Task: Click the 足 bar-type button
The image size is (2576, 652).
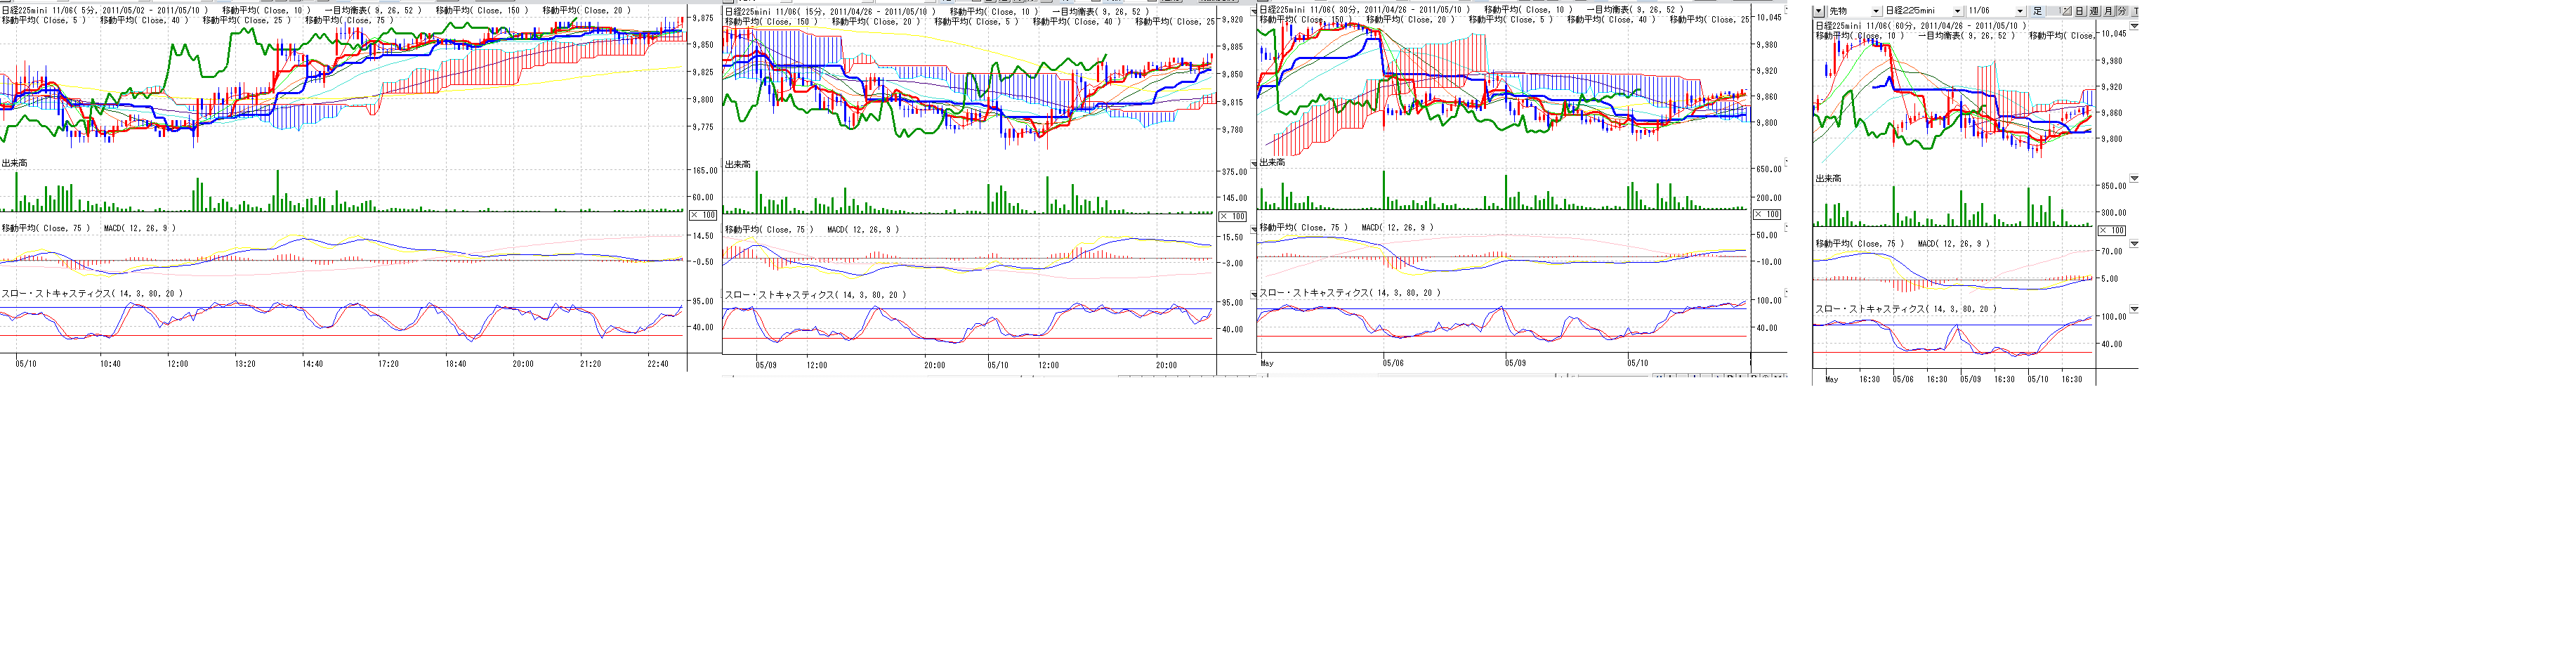Action: (x=2037, y=11)
